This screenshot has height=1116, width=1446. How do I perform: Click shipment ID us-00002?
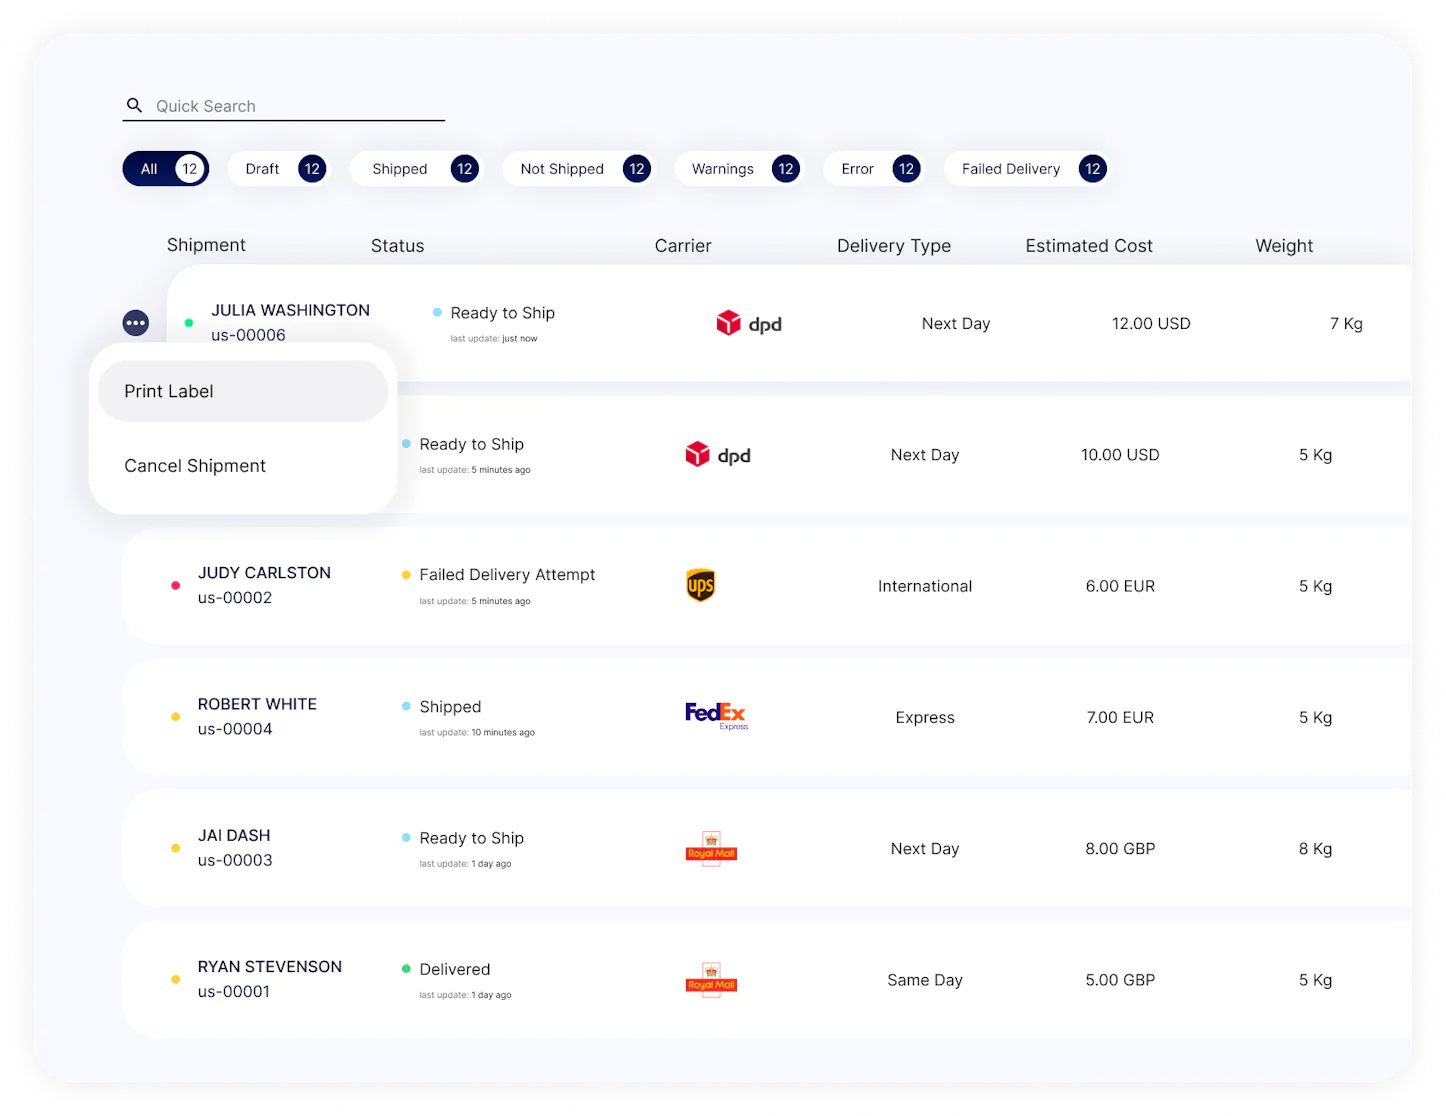tap(235, 598)
